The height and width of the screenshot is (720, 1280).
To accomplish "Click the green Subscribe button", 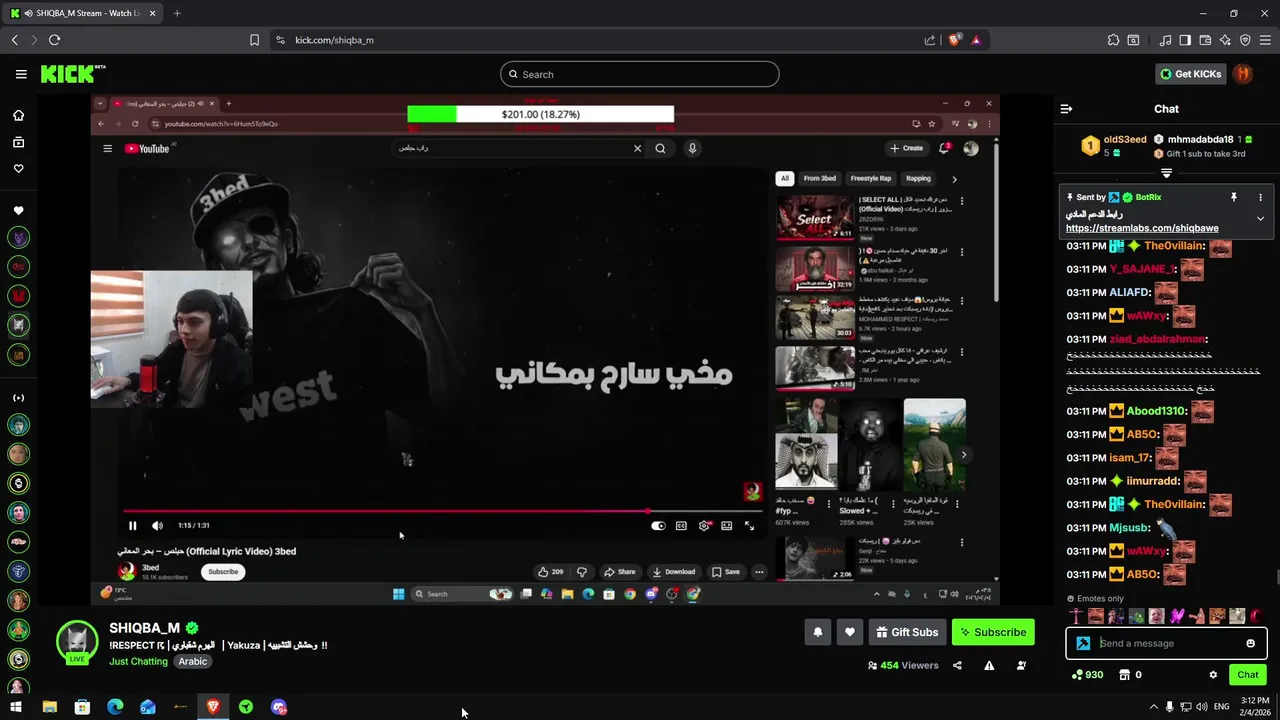I will pyautogui.click(x=993, y=632).
